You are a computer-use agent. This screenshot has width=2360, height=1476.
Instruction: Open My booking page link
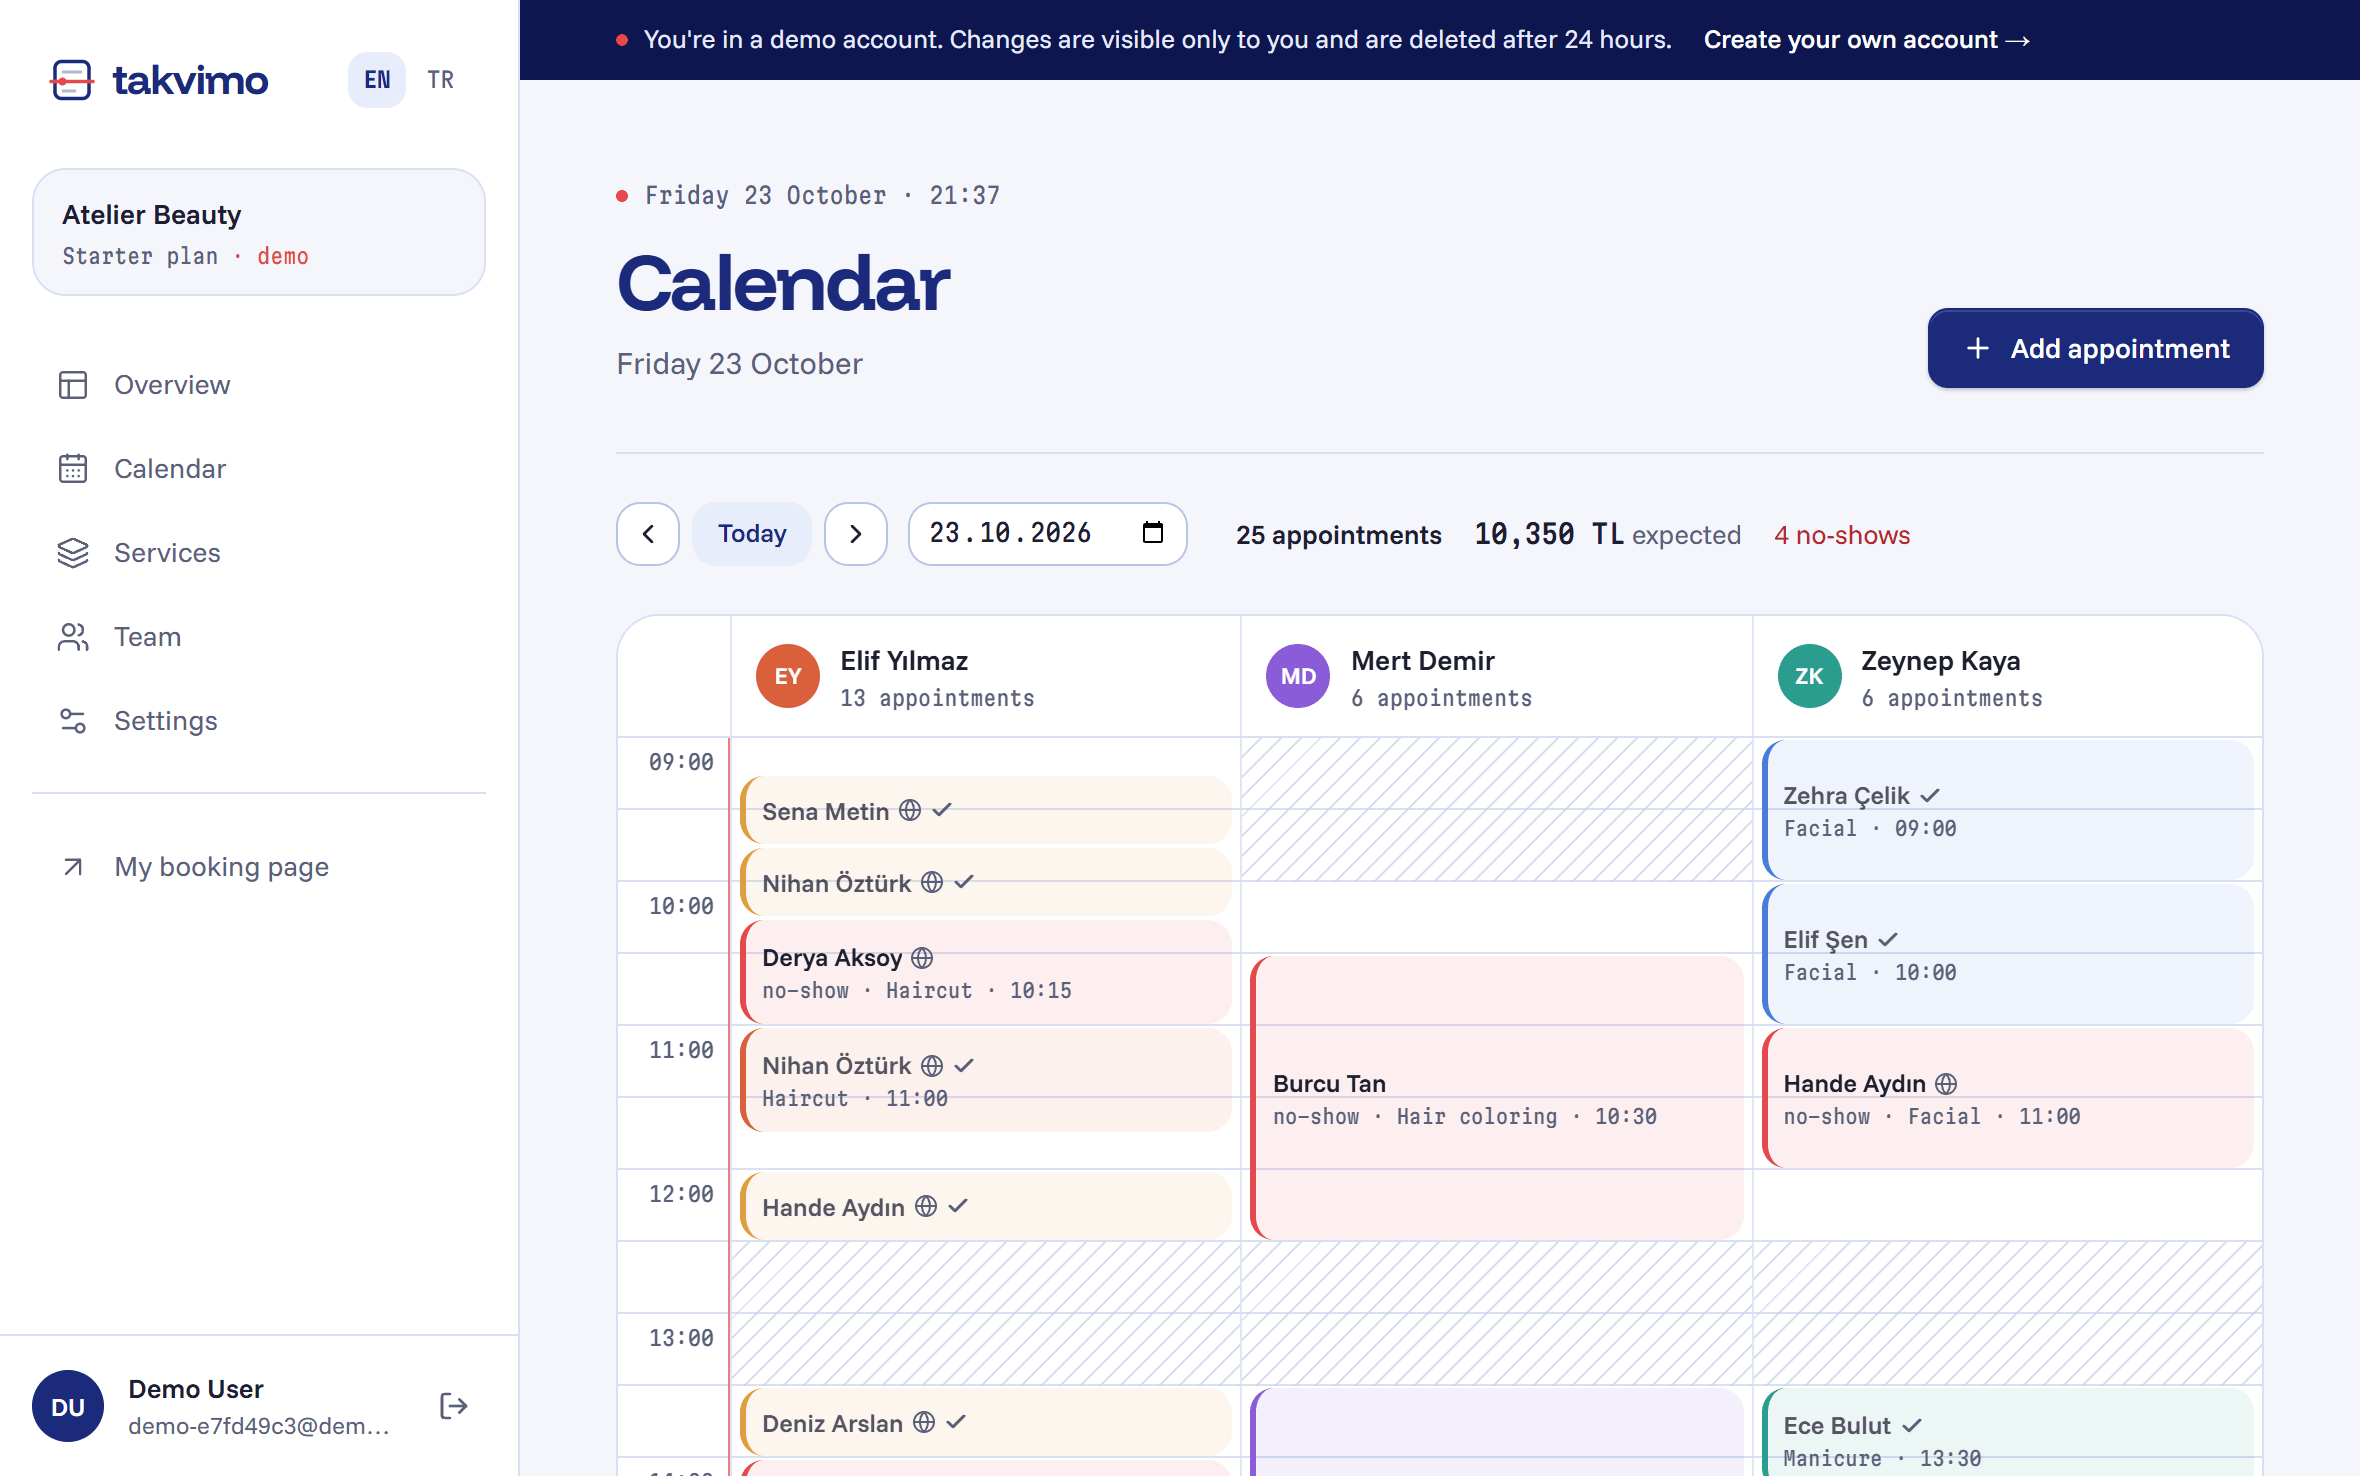259,867
